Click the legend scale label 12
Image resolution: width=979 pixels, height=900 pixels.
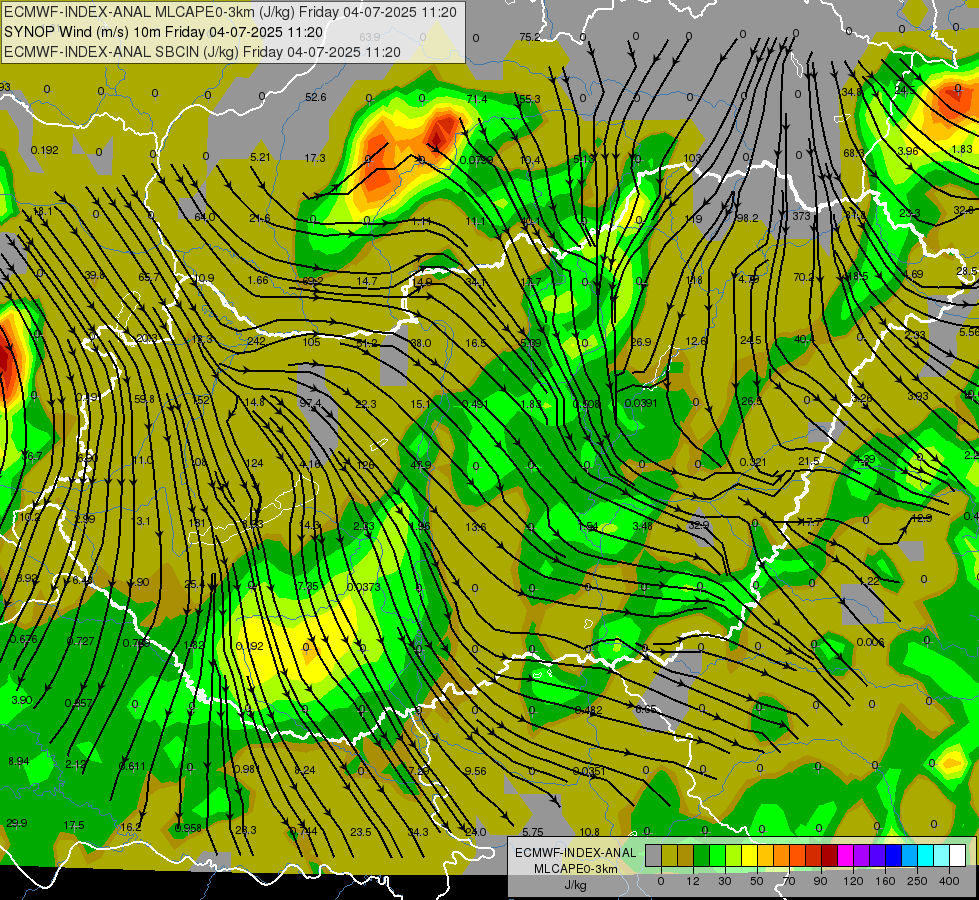tap(693, 881)
